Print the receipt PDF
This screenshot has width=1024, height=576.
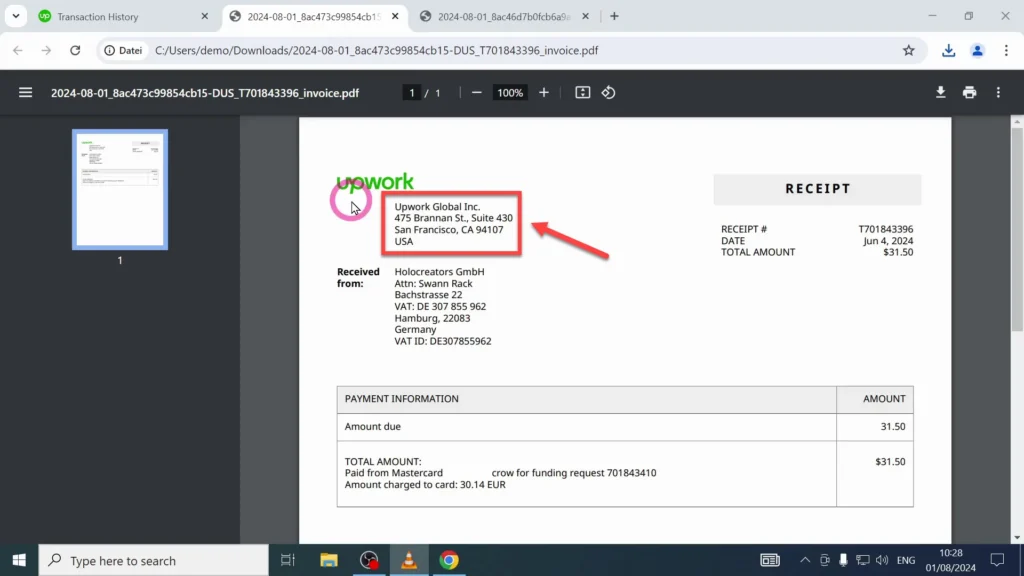click(x=969, y=93)
